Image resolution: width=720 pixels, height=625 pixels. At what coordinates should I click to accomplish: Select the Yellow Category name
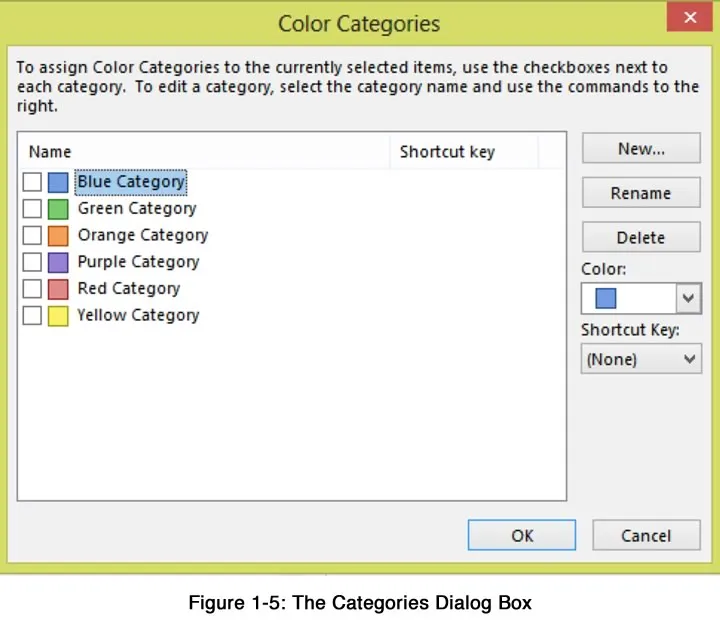[x=138, y=316]
